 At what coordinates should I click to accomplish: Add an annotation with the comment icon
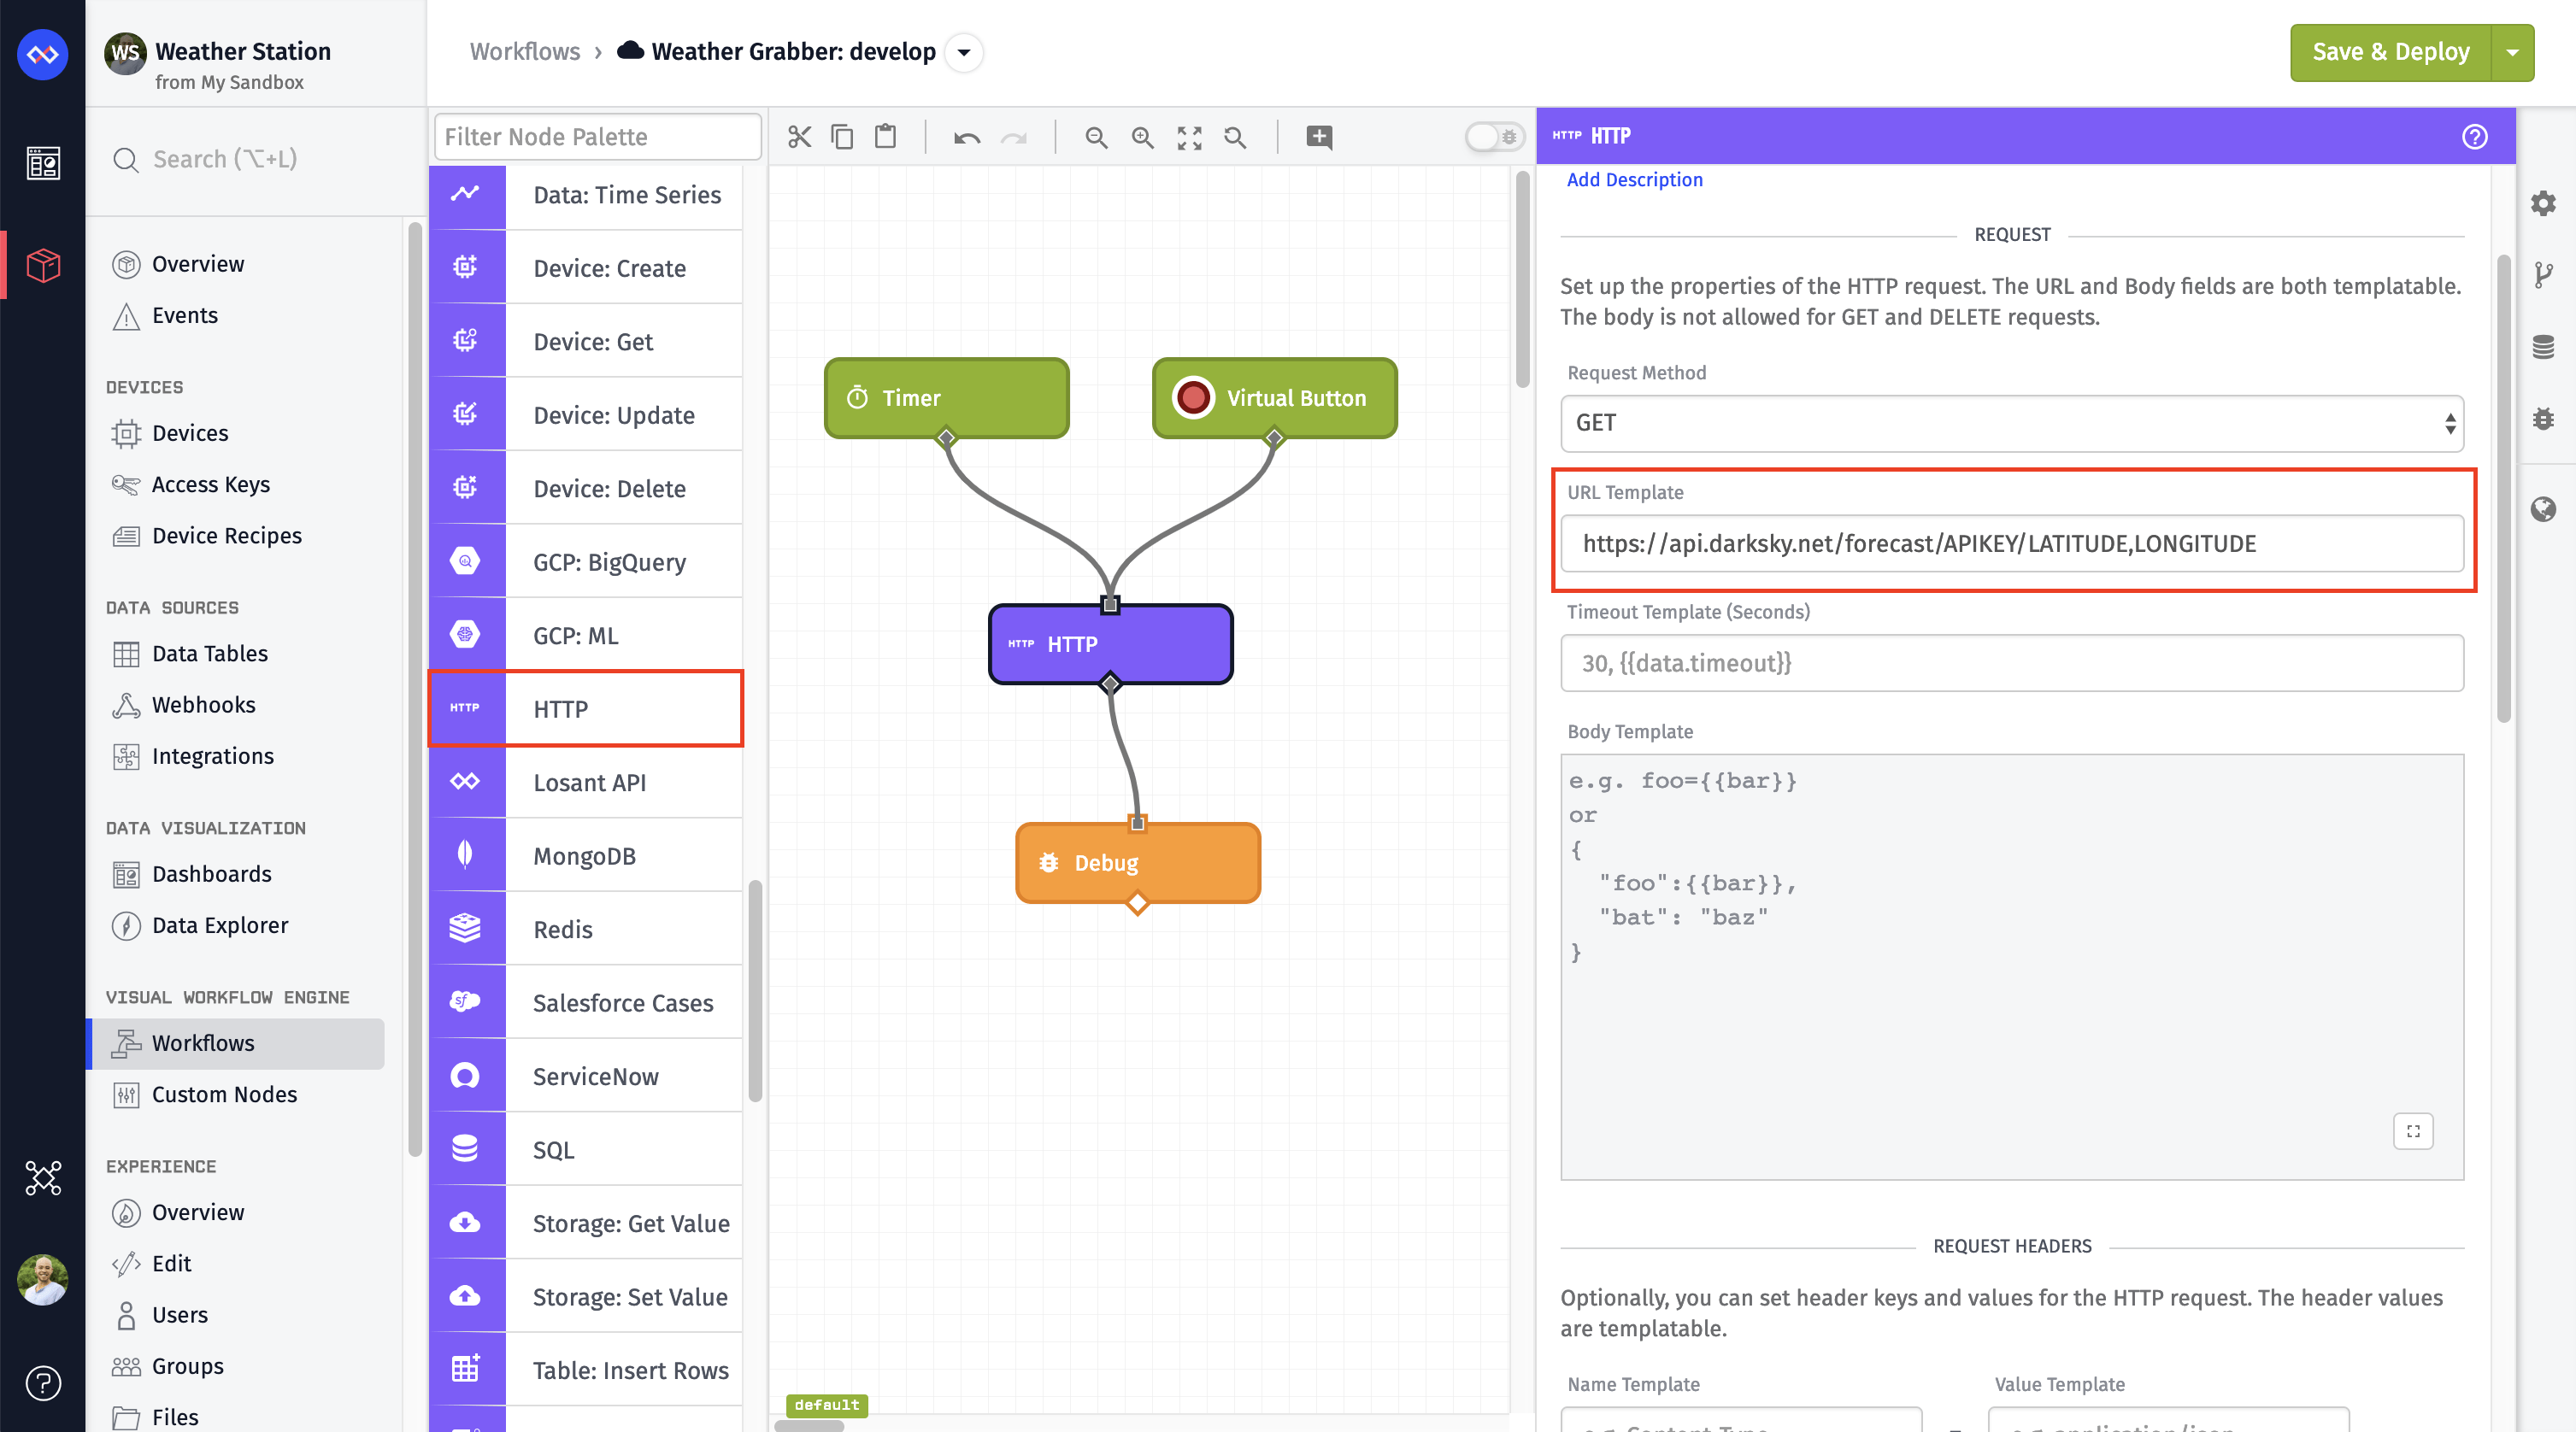coord(1318,137)
